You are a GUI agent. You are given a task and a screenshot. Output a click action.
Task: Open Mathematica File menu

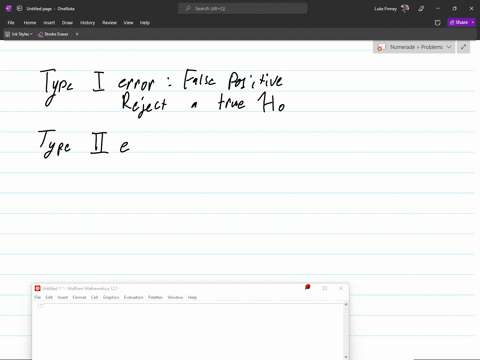point(38,297)
